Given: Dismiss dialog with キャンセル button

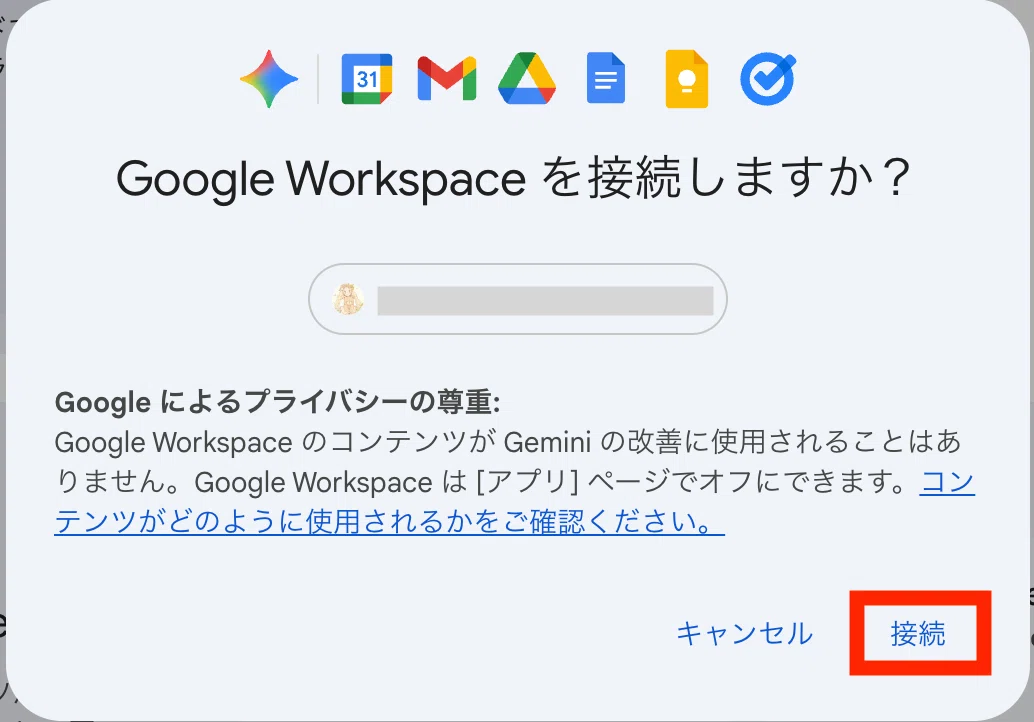Looking at the screenshot, I should tap(745, 633).
